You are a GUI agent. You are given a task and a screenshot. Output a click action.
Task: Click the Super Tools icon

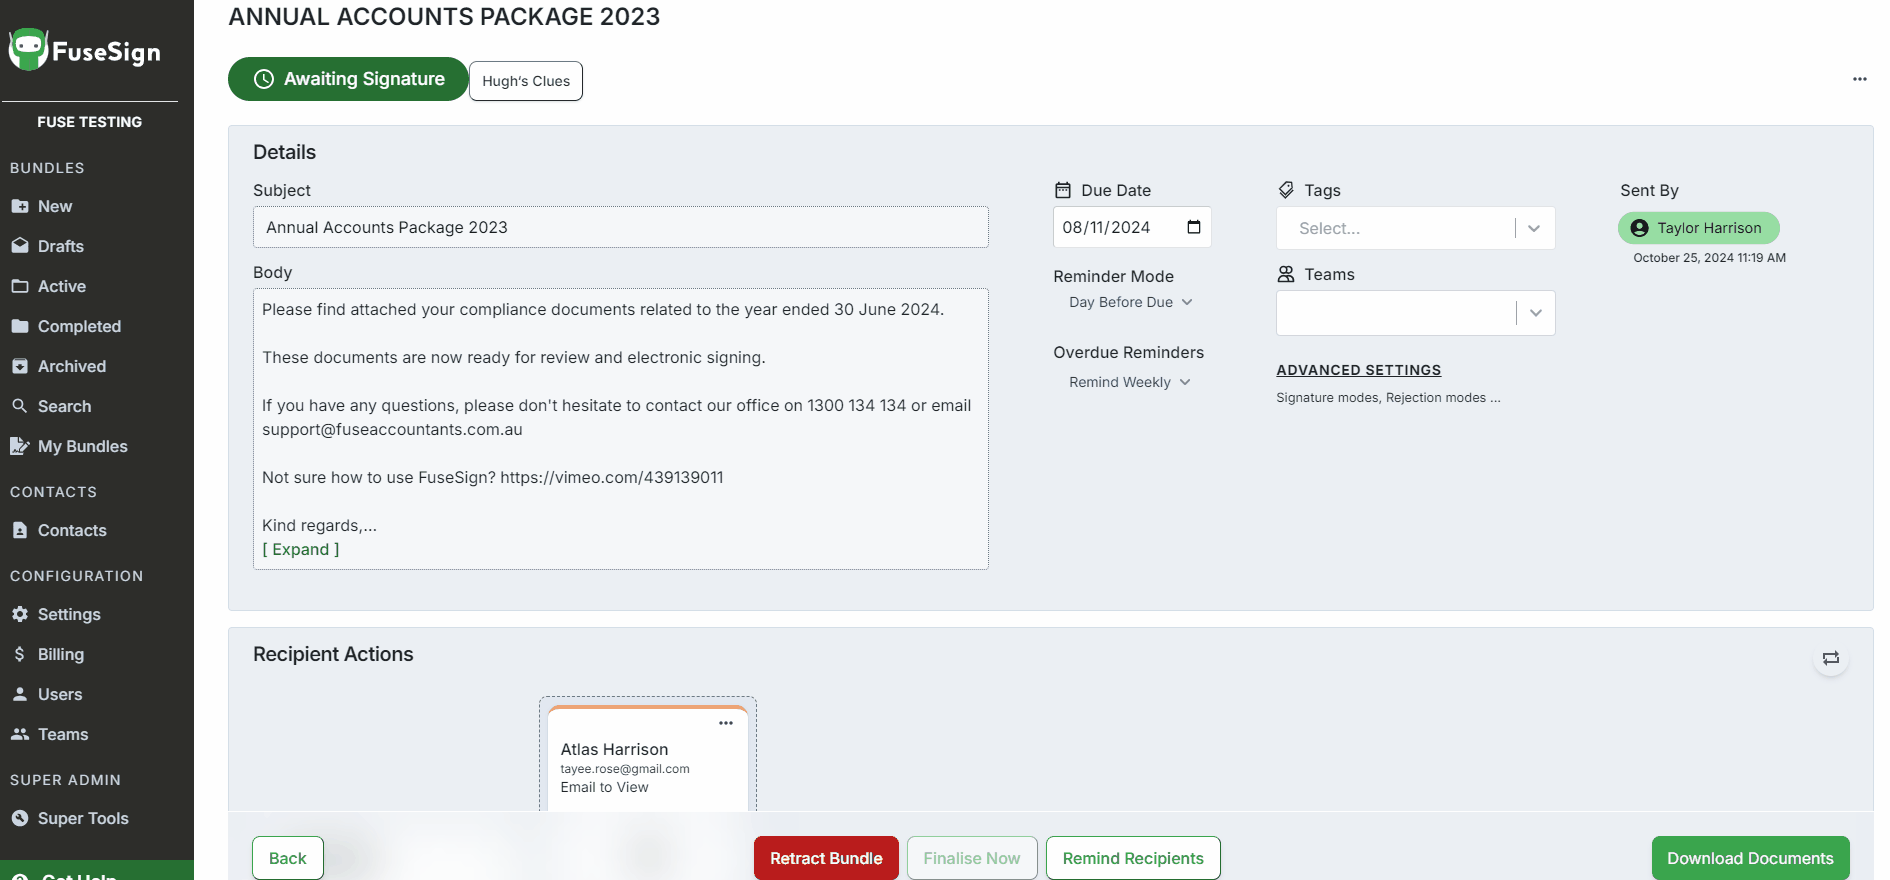point(20,818)
